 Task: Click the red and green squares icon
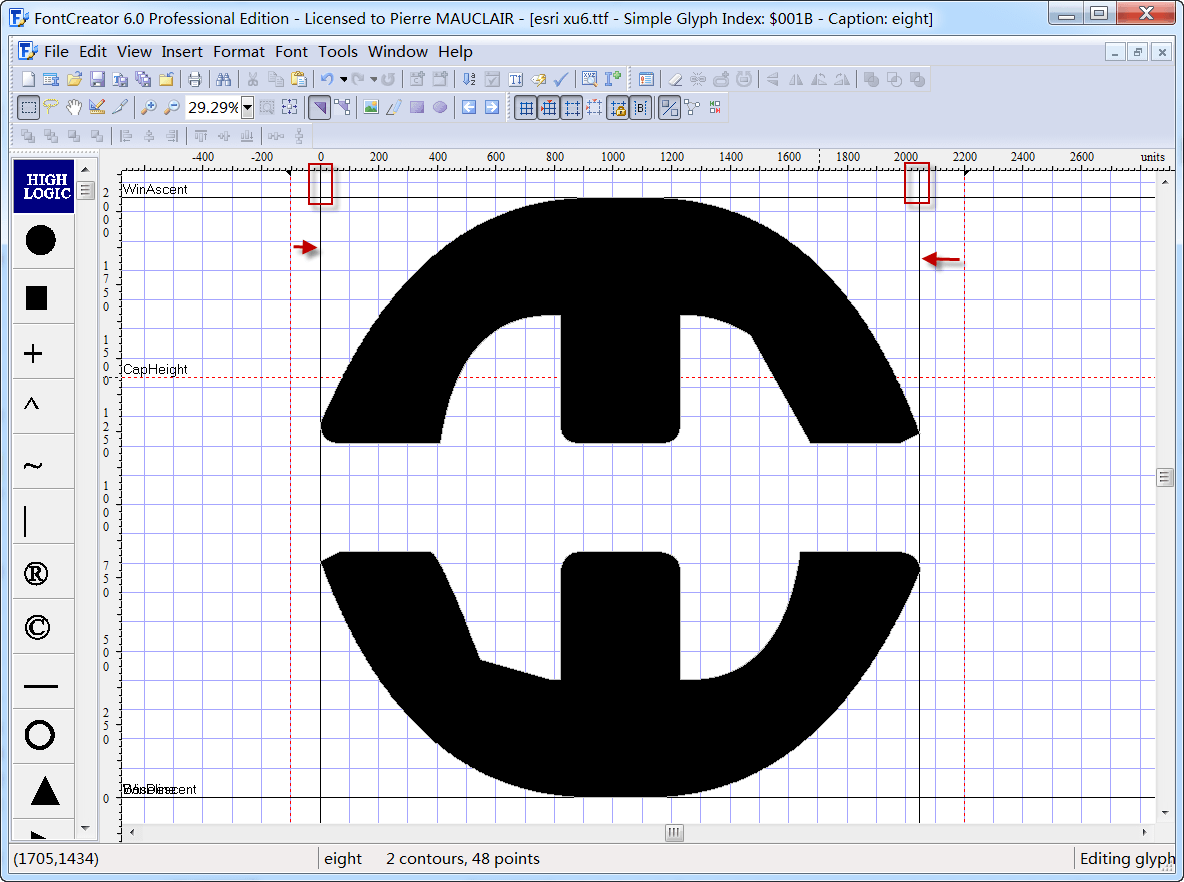pyautogui.click(x=715, y=107)
